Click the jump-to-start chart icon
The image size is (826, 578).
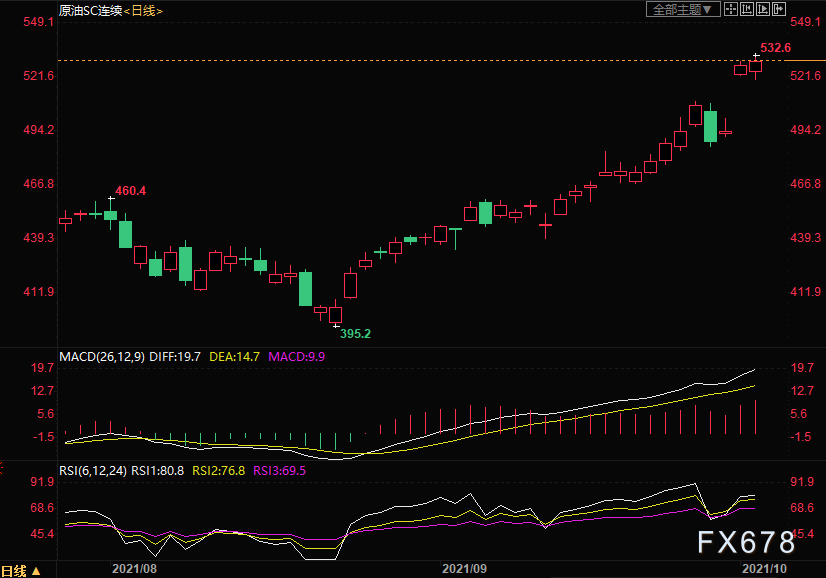[746, 9]
